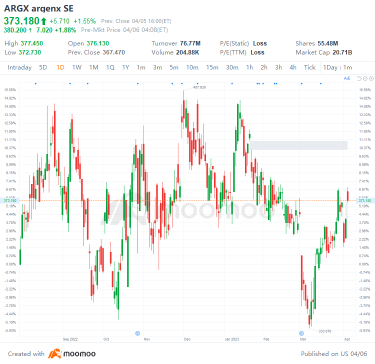Click the current price 373.180

click(22, 21)
